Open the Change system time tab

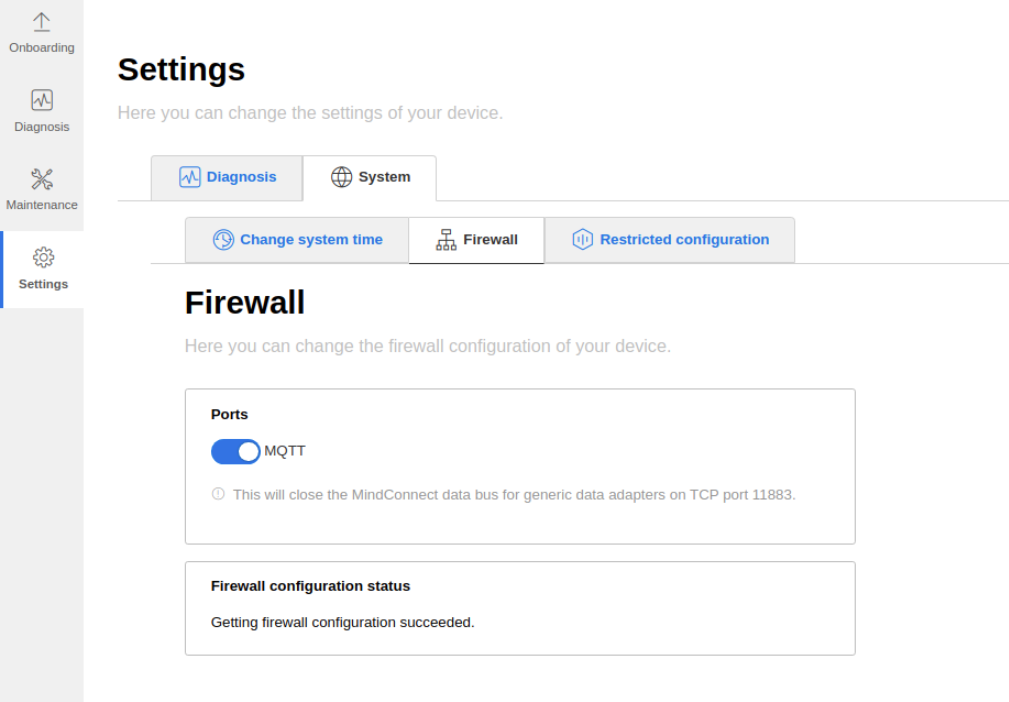tap(311, 240)
